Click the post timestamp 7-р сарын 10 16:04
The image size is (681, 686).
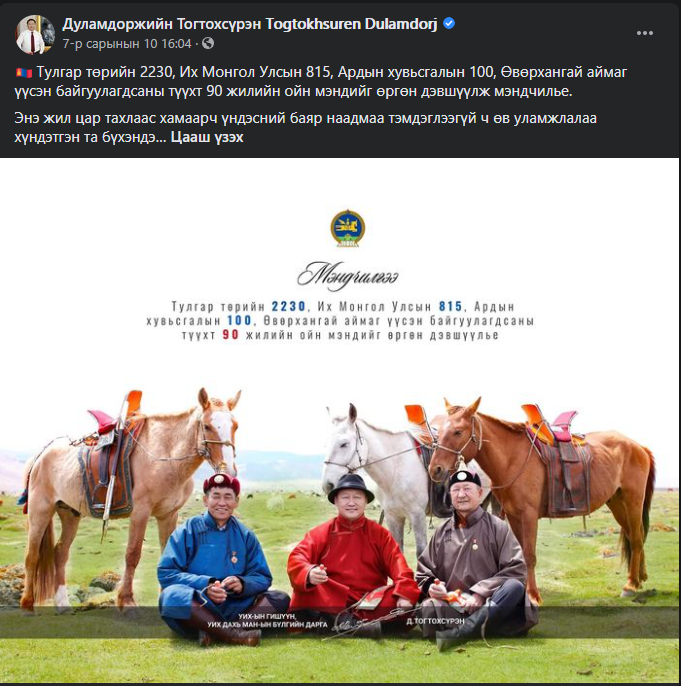pos(127,44)
